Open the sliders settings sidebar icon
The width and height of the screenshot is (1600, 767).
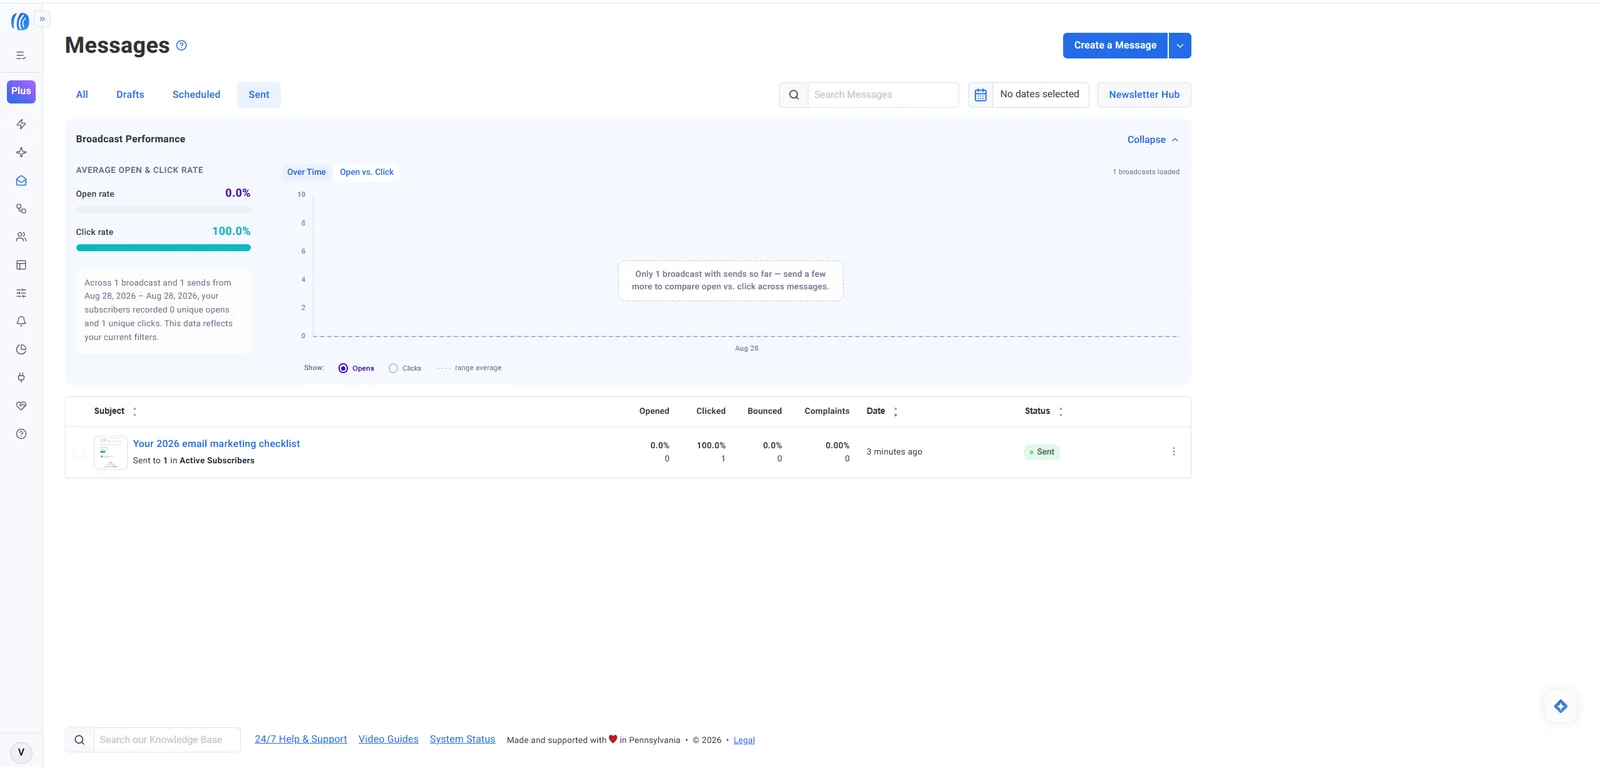point(21,293)
